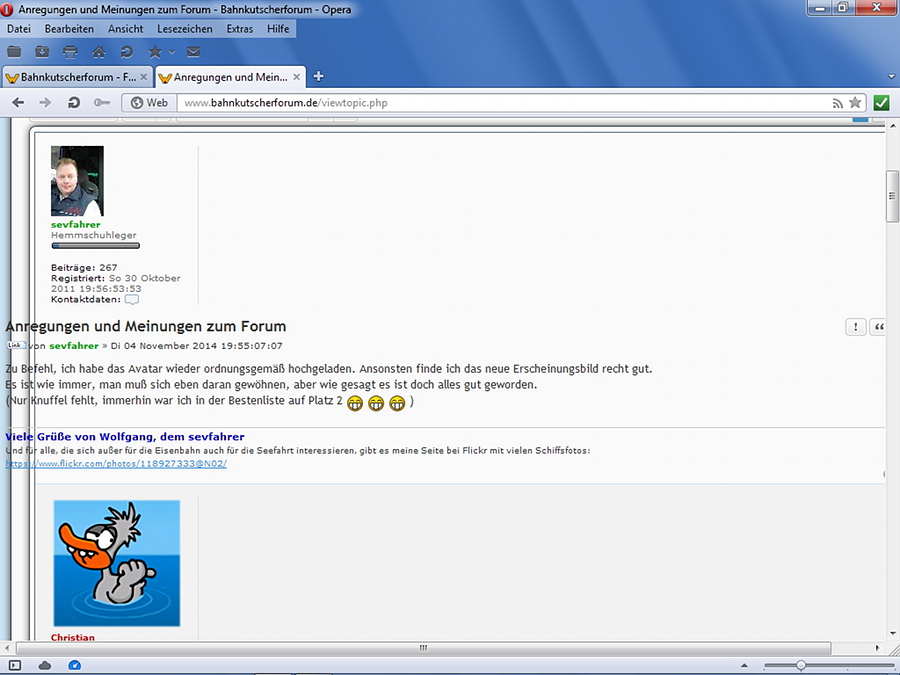Expand the closed tabs dropdown arrow
The height and width of the screenshot is (675, 900).
click(891, 77)
